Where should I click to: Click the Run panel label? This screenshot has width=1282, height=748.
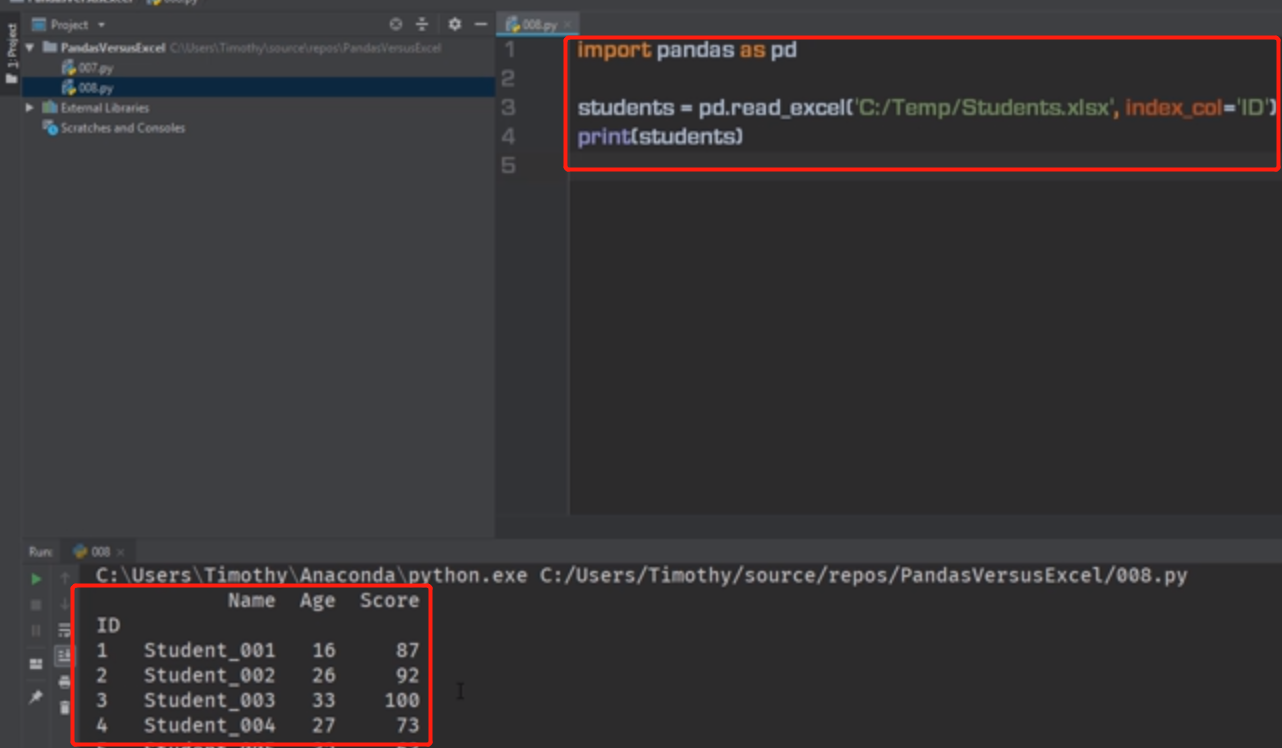point(40,551)
